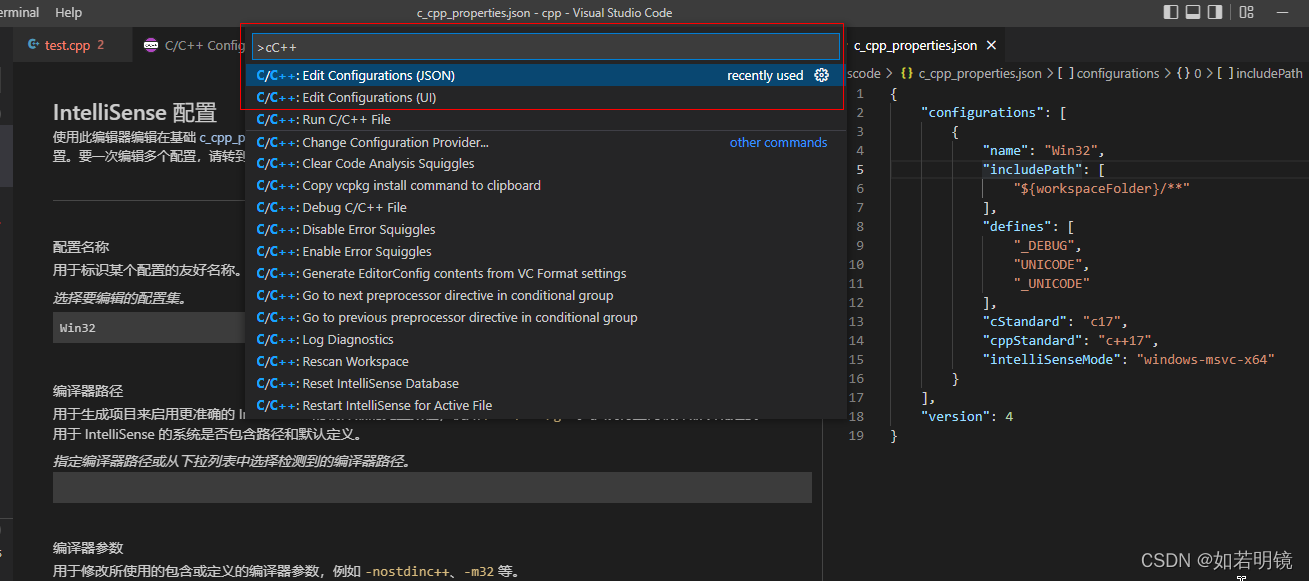Click "windows-msvc-x64" value in editor
The image size is (1309, 581).
pos(1205,360)
